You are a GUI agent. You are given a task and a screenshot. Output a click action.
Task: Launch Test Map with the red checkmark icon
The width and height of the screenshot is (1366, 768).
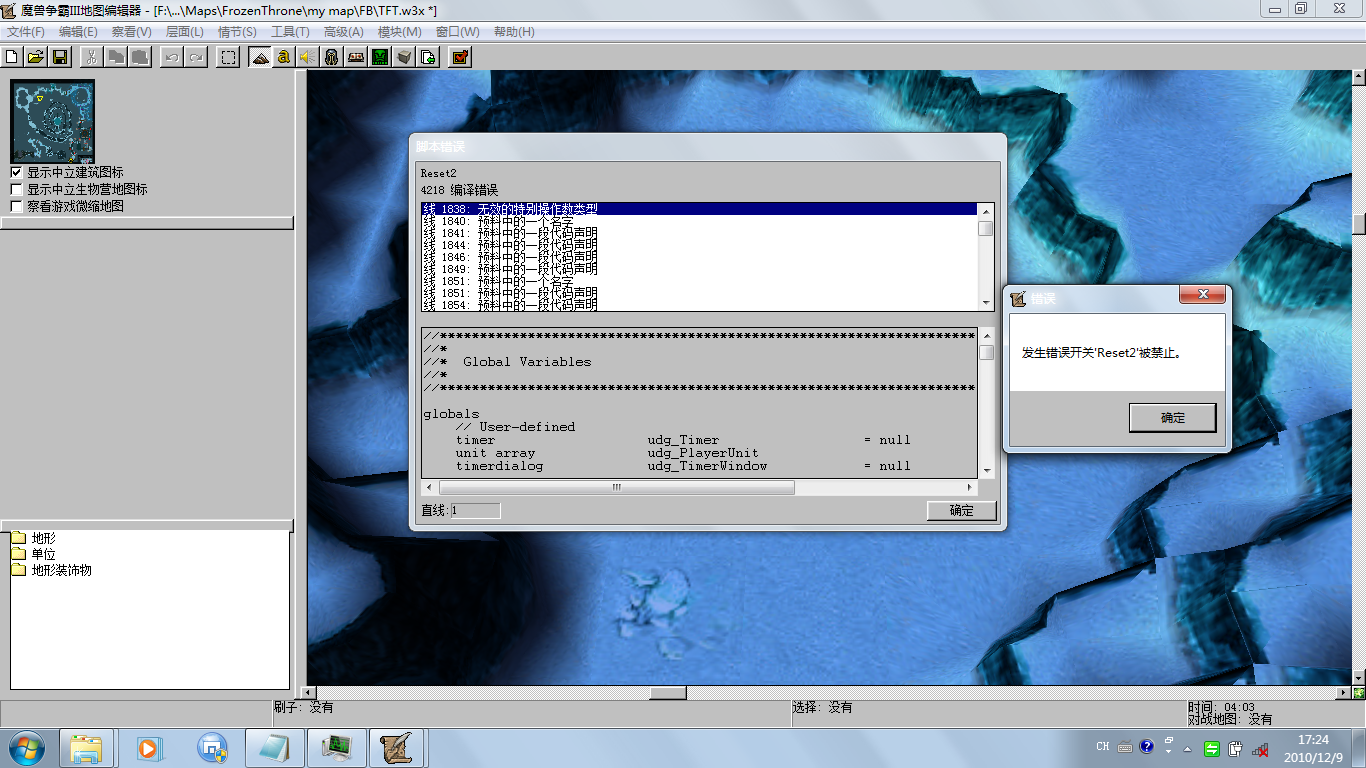[460, 57]
